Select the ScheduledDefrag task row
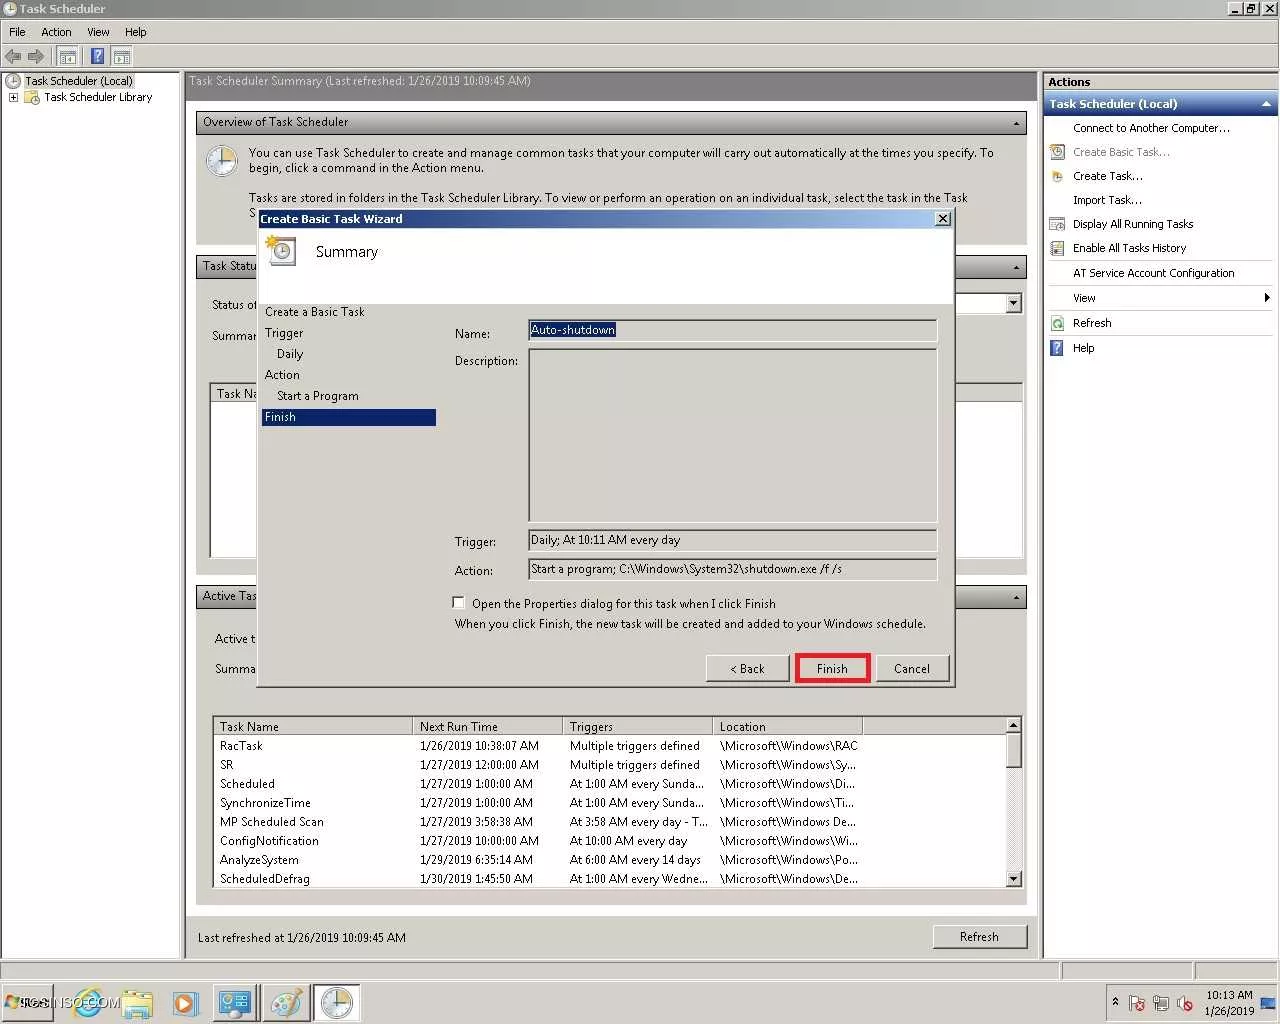Screen dimensions: 1280x1024 pyautogui.click(x=610, y=879)
